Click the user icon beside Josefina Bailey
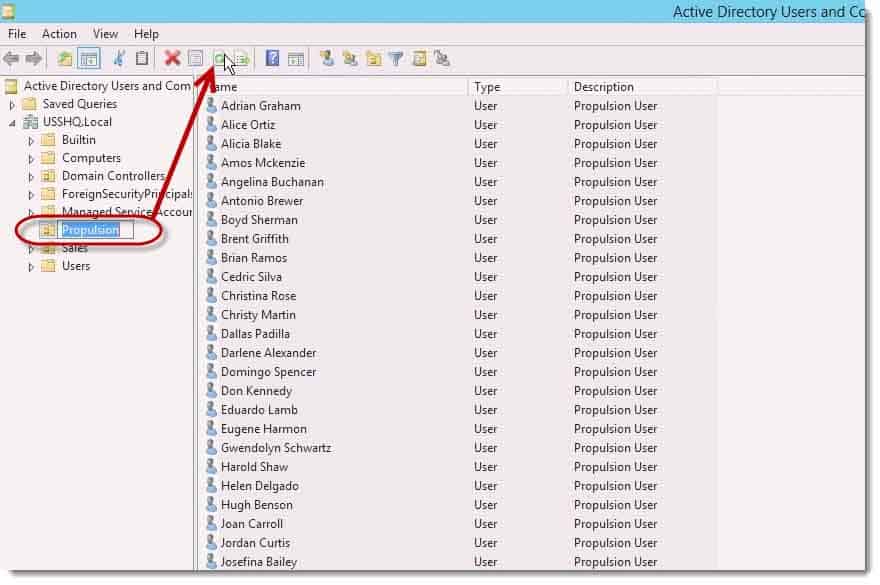This screenshot has height=585, width=880. pyautogui.click(x=211, y=561)
